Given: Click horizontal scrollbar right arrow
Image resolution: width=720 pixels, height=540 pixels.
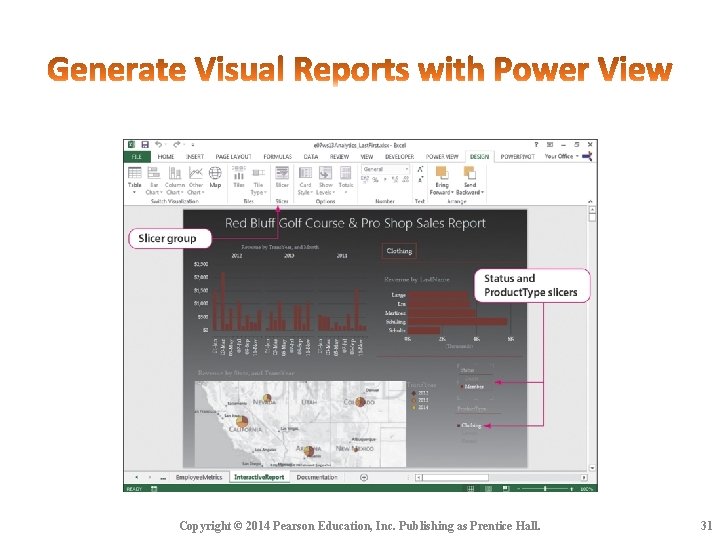Looking at the screenshot, I should pos(584,478).
